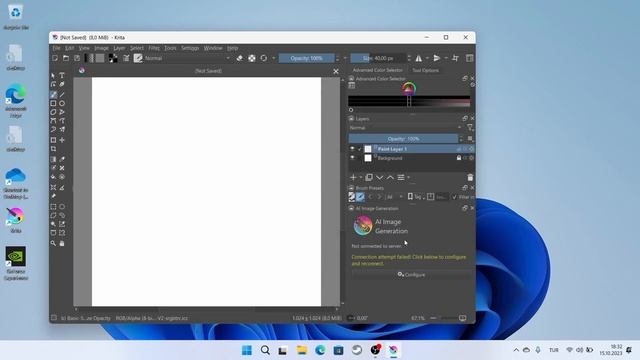Add a new layer with plus button

[353, 177]
